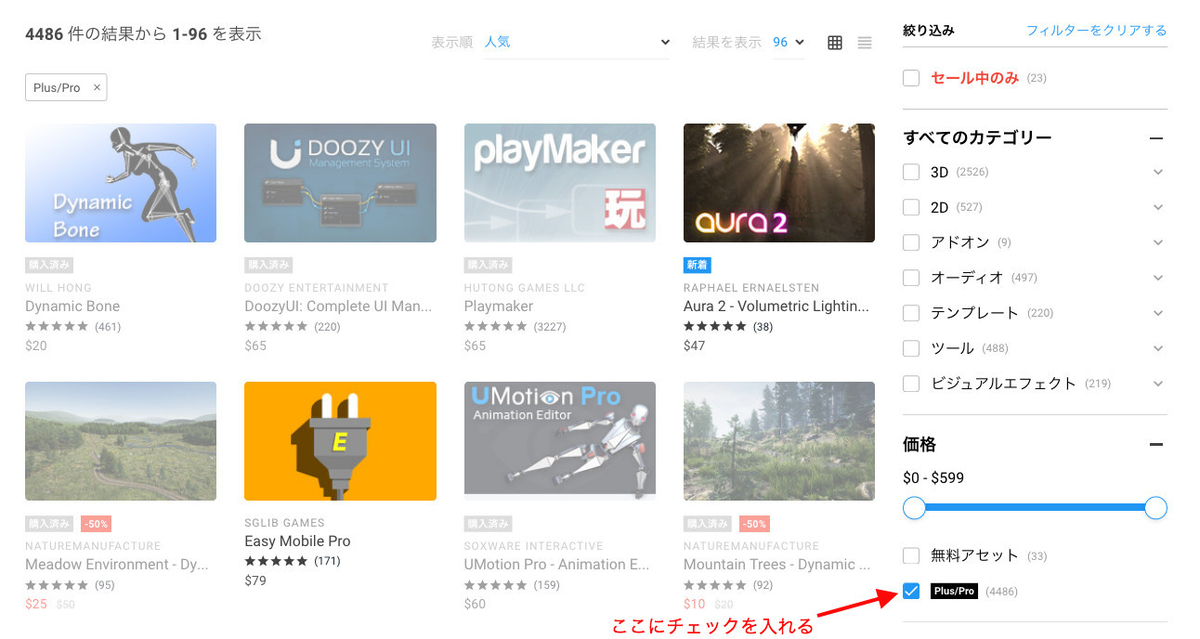The image size is (1200, 639).
Task: Open the Playmaker asset title
Action: coord(498,306)
